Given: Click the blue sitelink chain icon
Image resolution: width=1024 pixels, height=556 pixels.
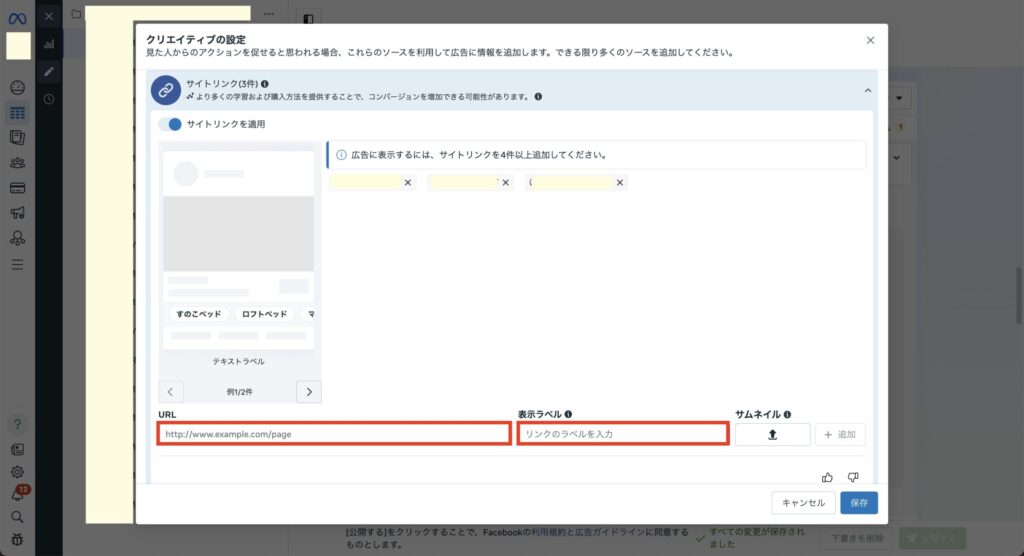Looking at the screenshot, I should tap(166, 90).
